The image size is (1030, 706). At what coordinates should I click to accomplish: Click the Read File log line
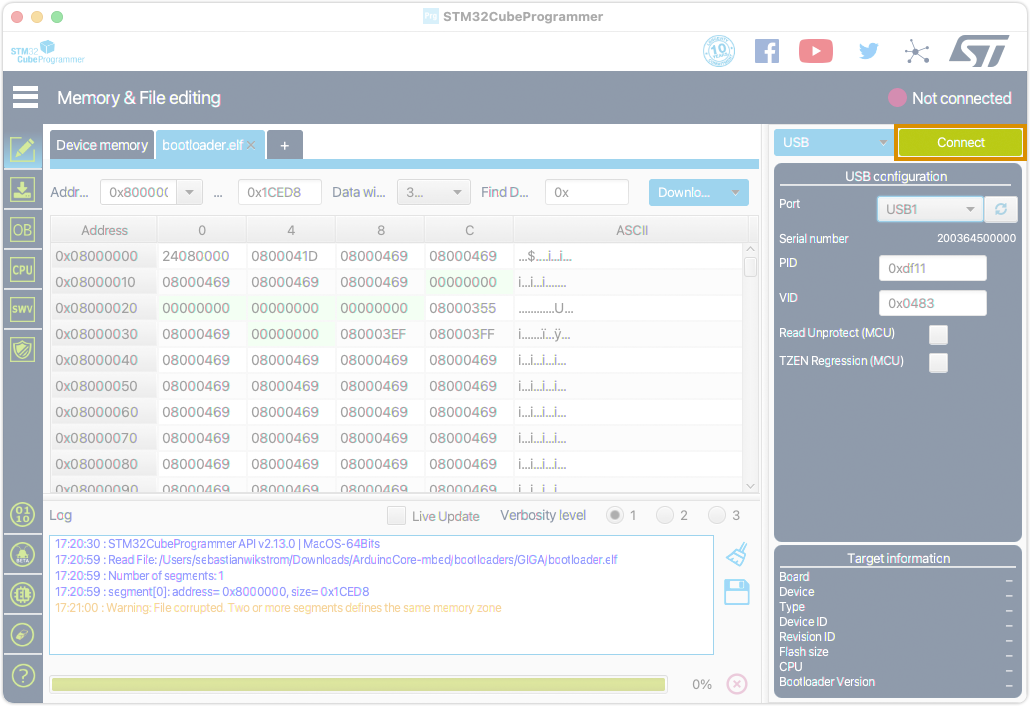pos(336,560)
